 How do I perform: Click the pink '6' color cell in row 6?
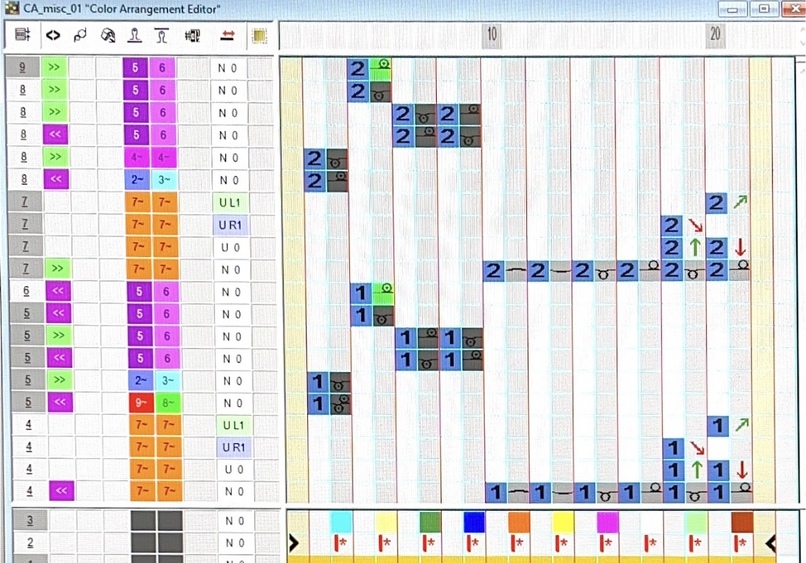point(166,292)
